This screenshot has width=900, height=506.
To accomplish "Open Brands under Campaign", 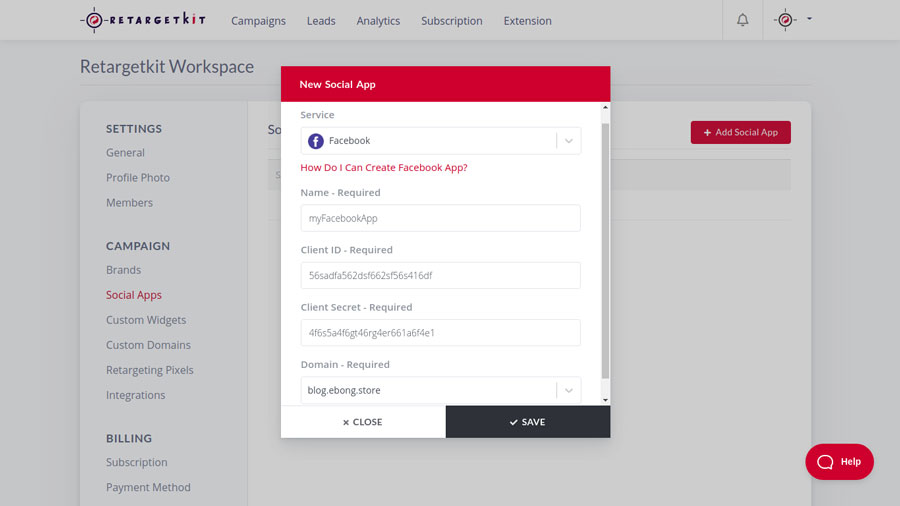I will [123, 270].
